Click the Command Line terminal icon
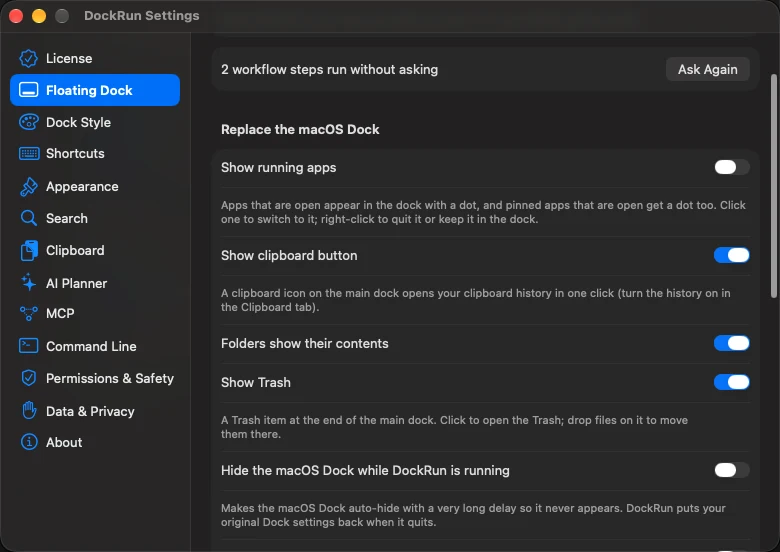Screen dimensions: 780x552 point(28,346)
